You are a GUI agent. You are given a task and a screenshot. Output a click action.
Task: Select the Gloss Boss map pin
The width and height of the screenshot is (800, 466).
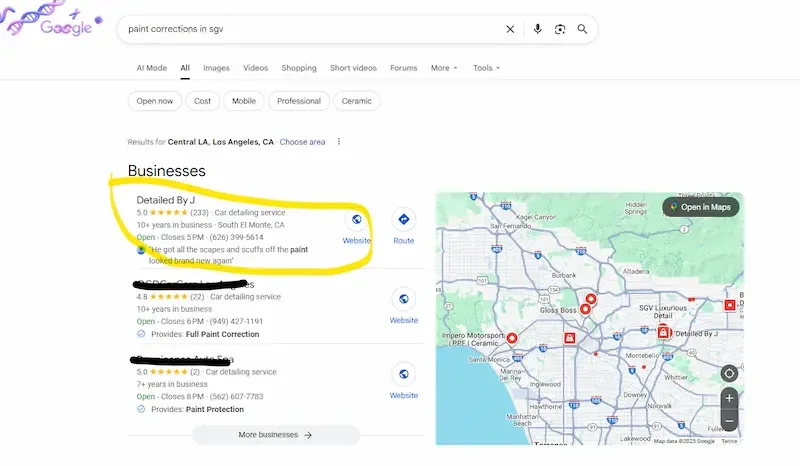coord(585,309)
